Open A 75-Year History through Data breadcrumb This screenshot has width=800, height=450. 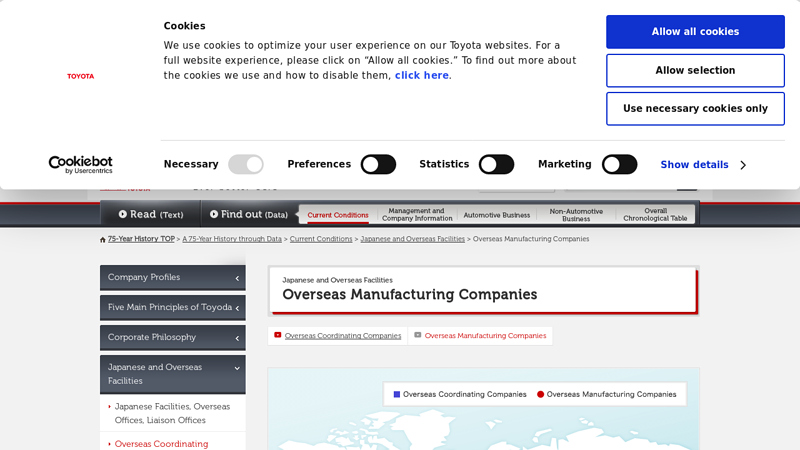click(x=232, y=239)
